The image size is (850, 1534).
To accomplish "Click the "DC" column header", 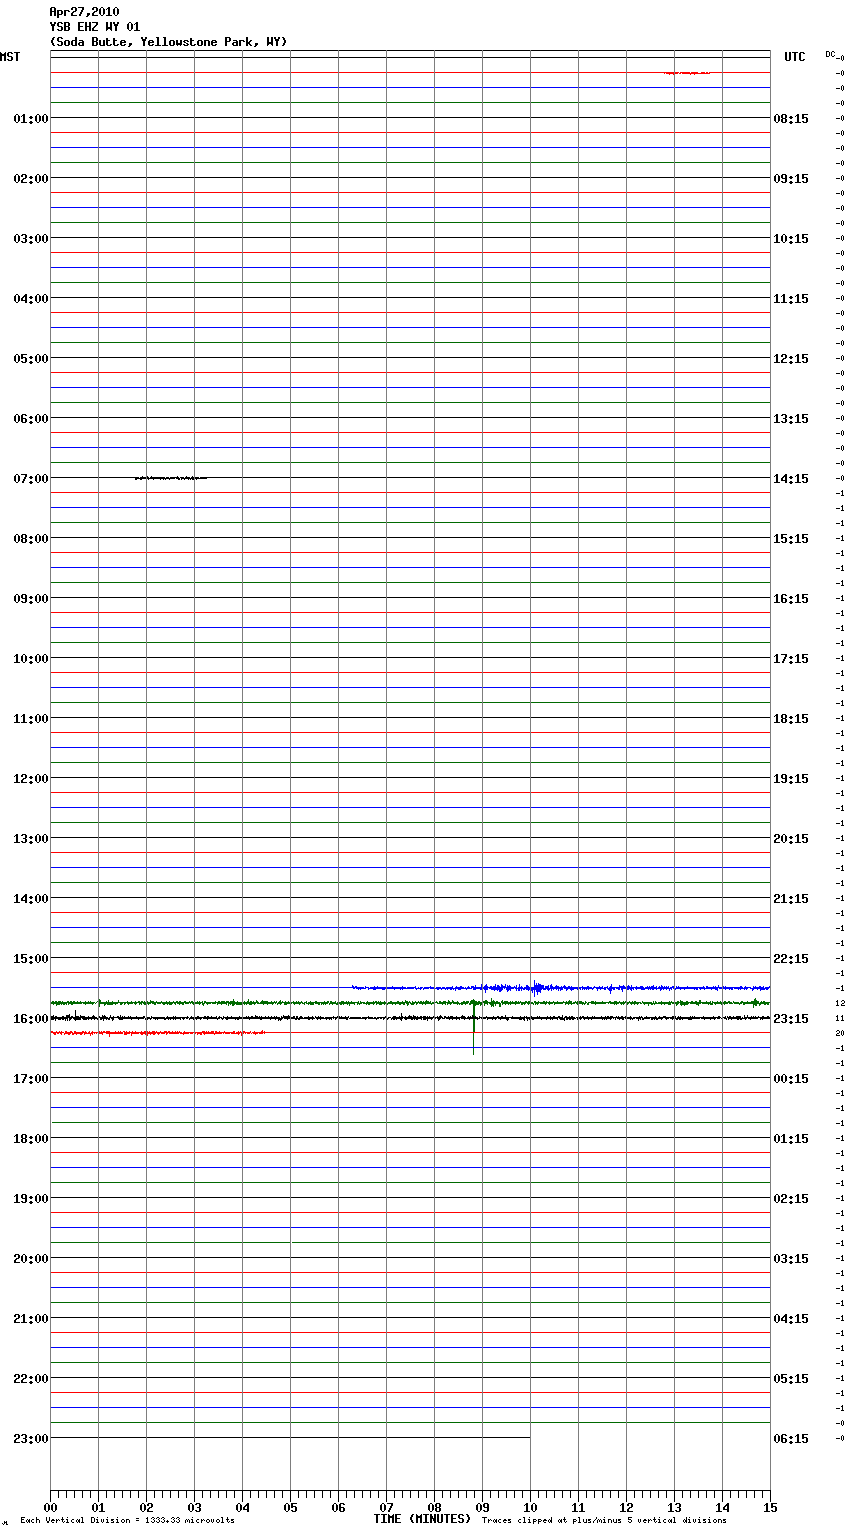I will pos(831,54).
